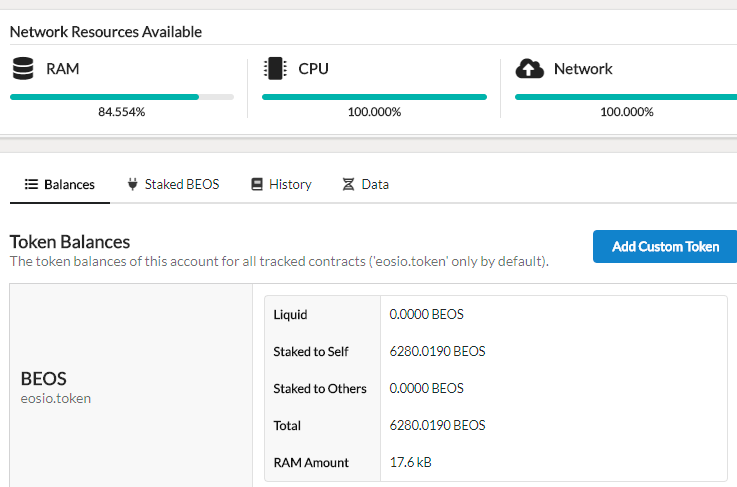This screenshot has width=737, height=487.
Task: Click the RAM Amount 17.6 kB value
Action: pos(411,462)
